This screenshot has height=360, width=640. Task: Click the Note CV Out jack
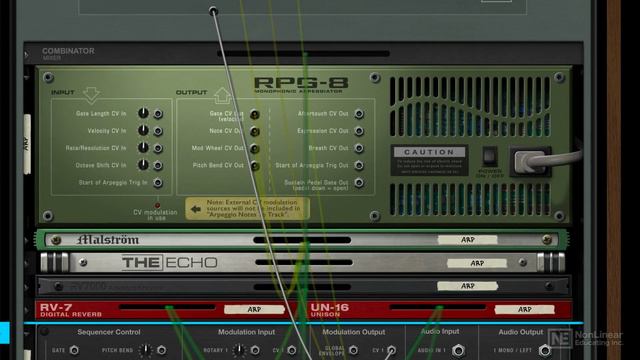tap(254, 131)
